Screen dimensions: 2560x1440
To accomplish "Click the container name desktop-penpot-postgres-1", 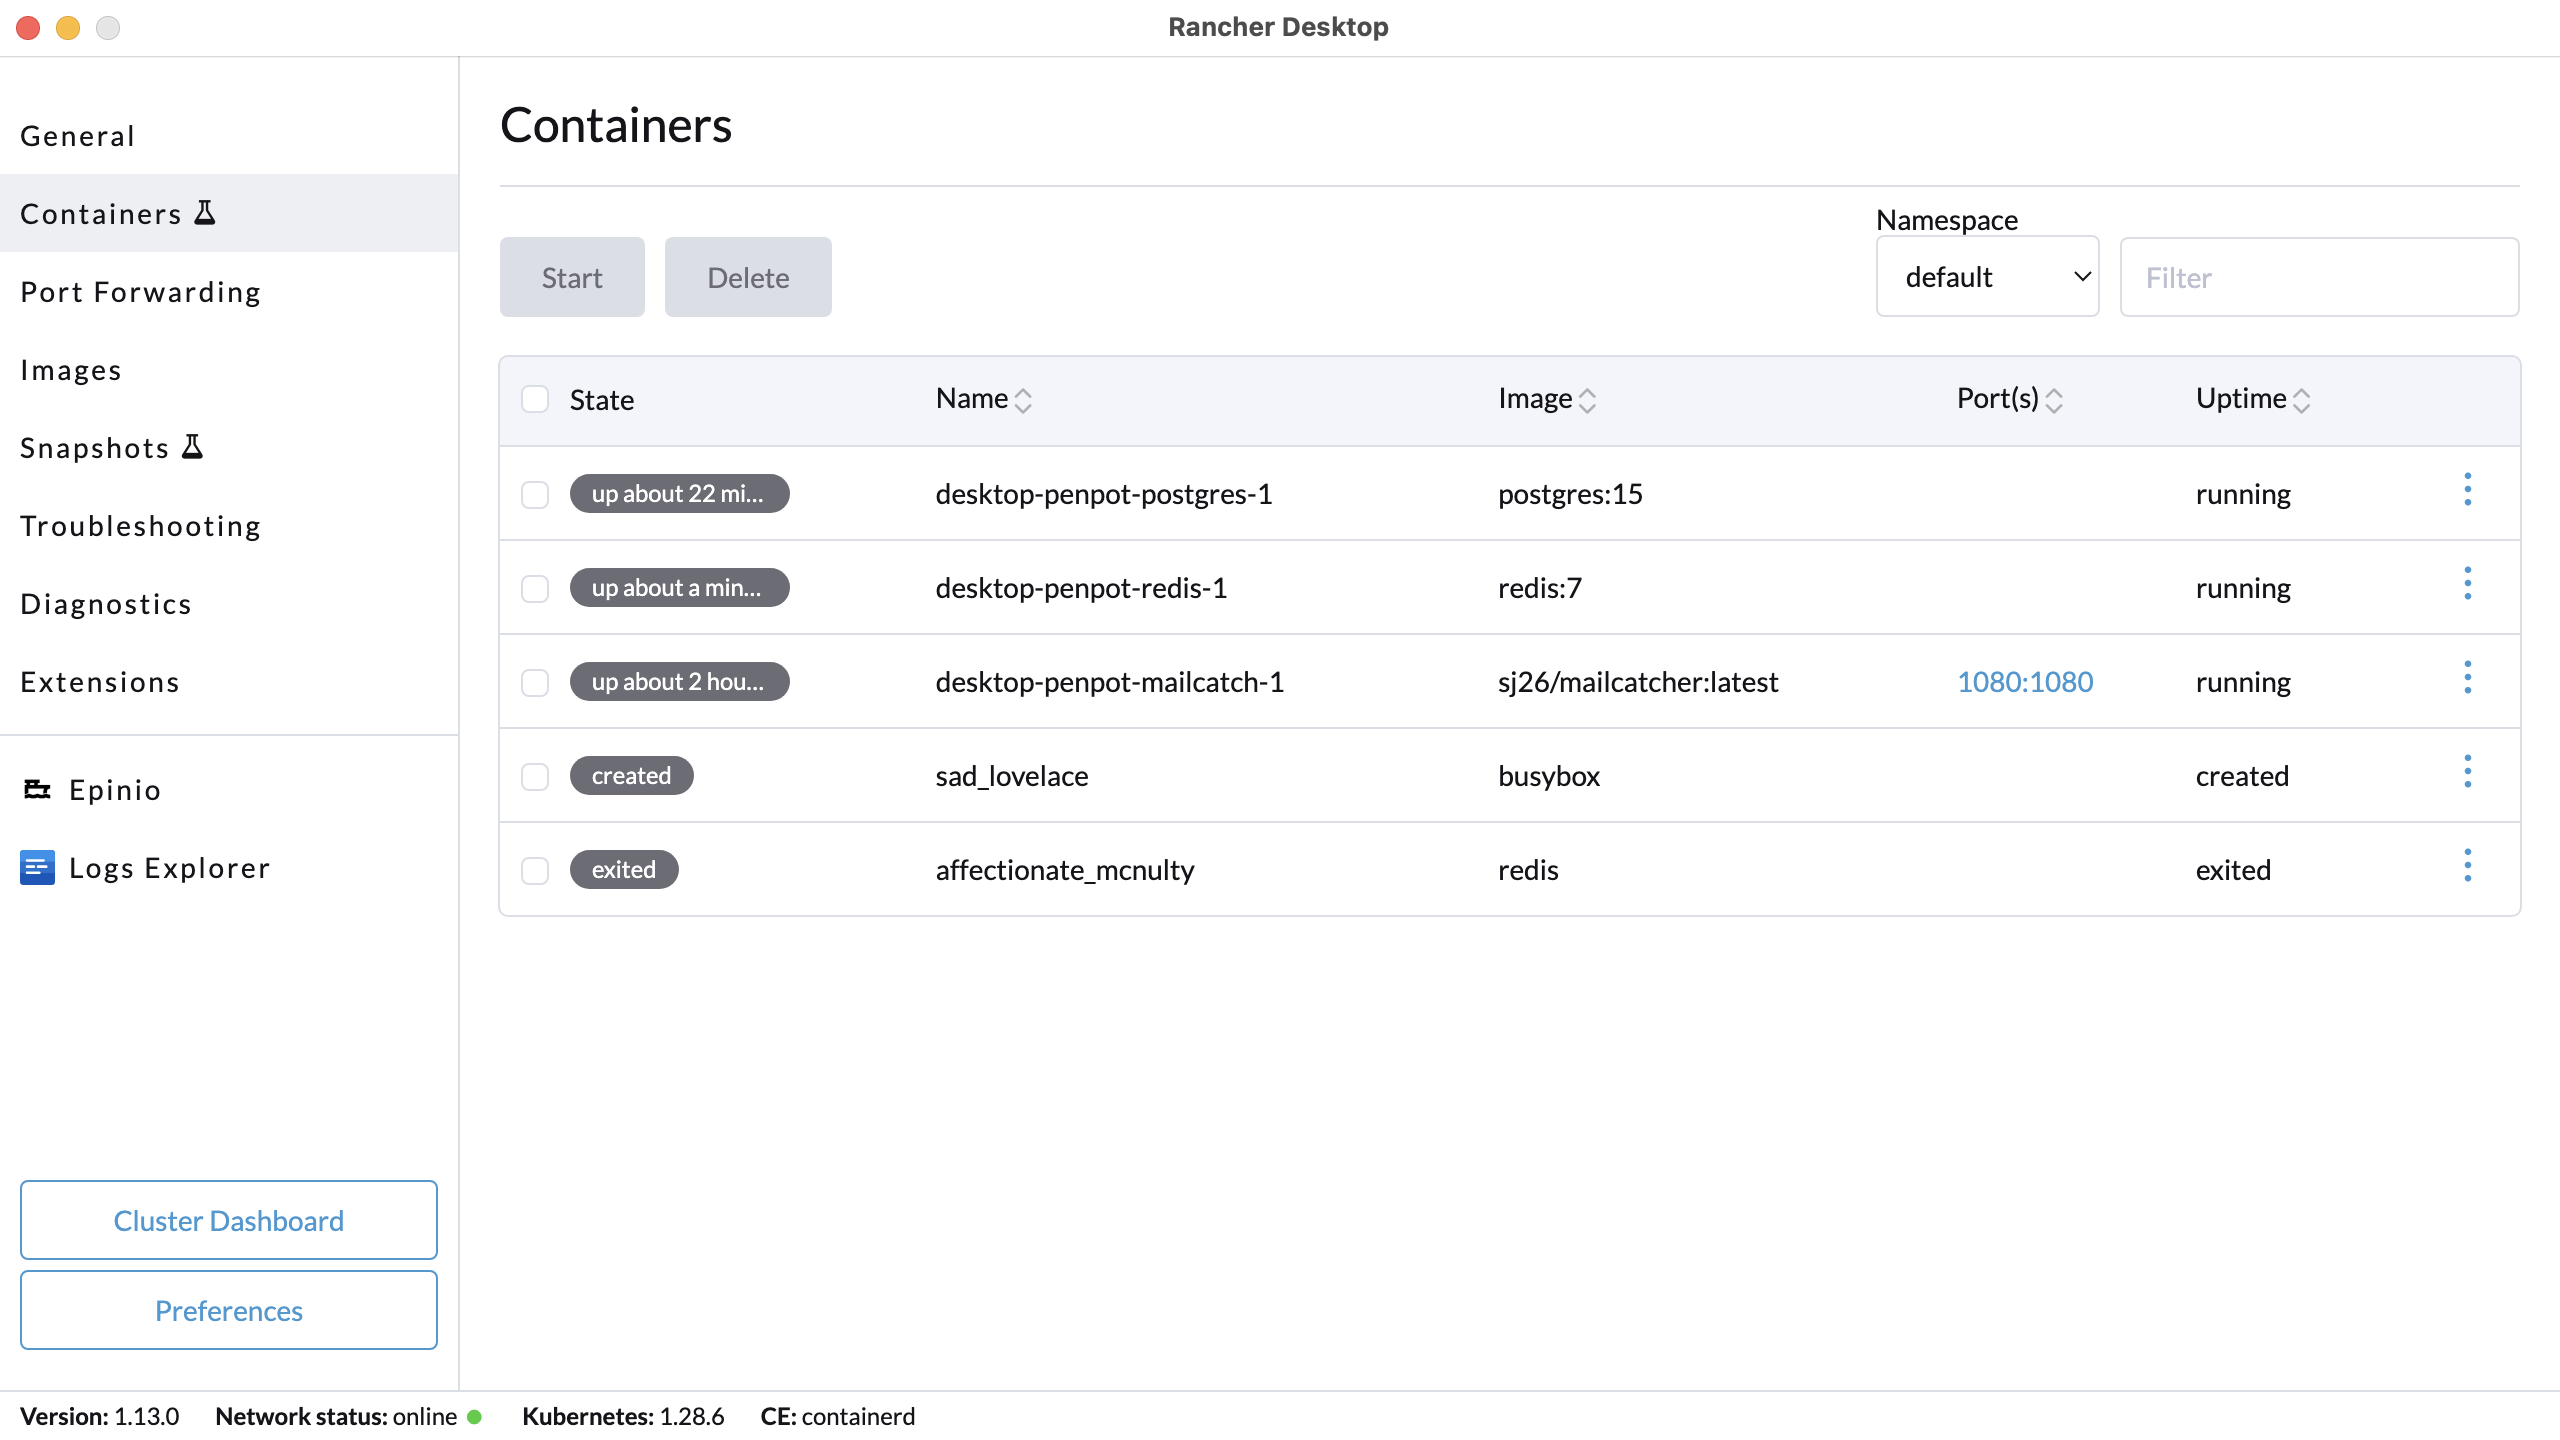I will point(1104,494).
